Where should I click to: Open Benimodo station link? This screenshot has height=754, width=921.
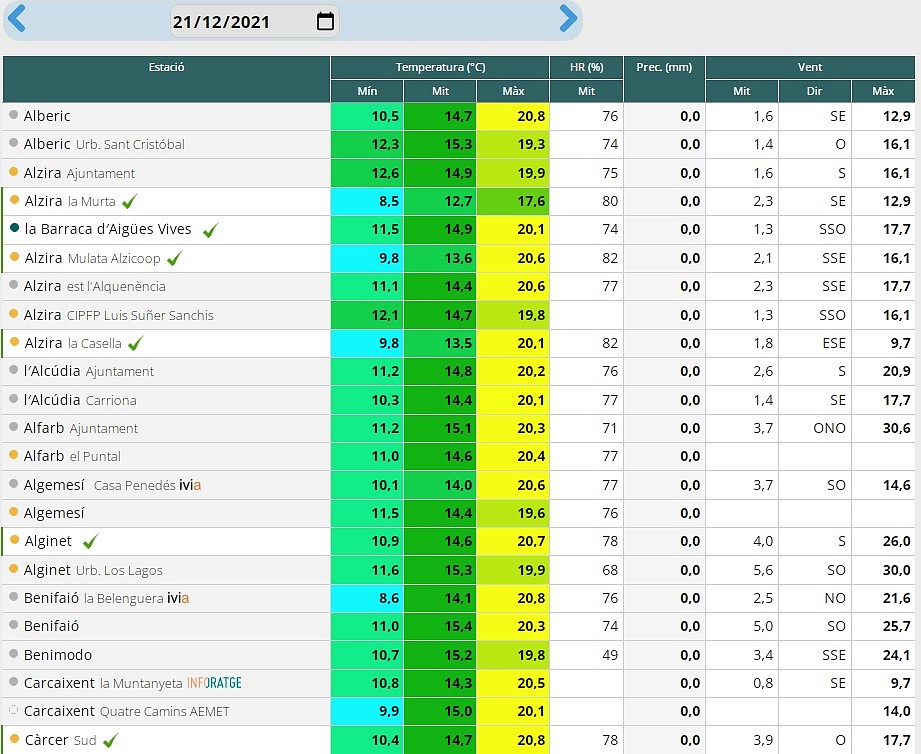58,655
